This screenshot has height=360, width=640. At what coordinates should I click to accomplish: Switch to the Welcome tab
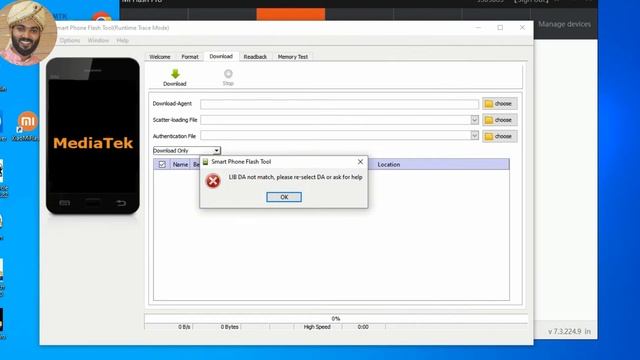(160, 57)
